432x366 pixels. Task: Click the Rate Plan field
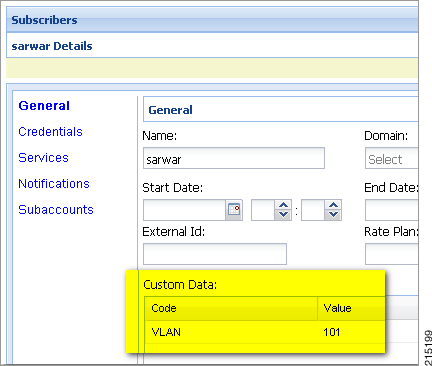(392, 254)
